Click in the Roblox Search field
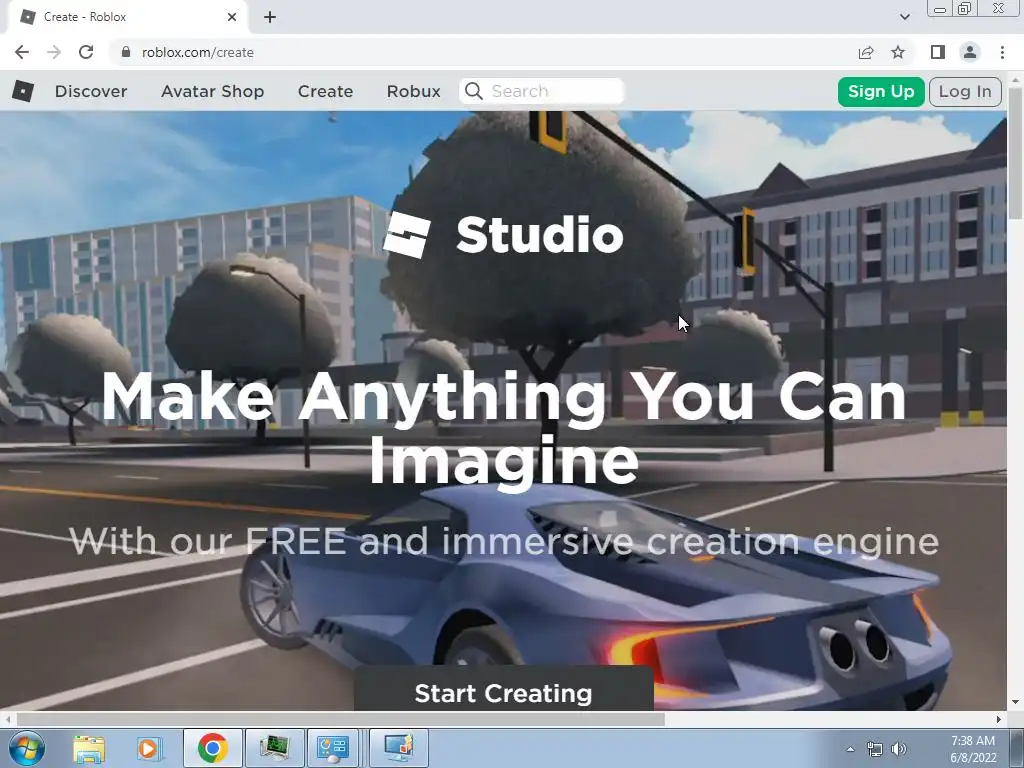Viewport: 1024px width, 768px height. [x=542, y=91]
